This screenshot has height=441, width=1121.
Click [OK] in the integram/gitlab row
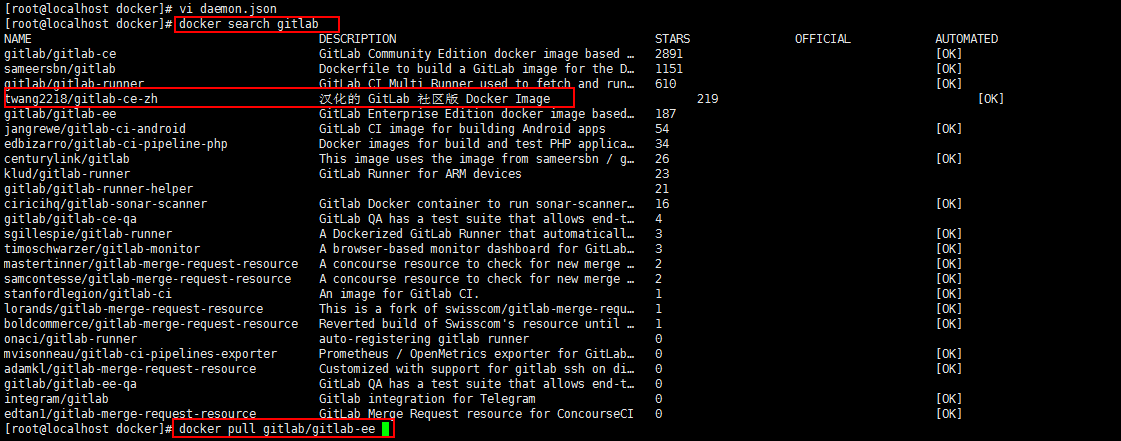949,399
